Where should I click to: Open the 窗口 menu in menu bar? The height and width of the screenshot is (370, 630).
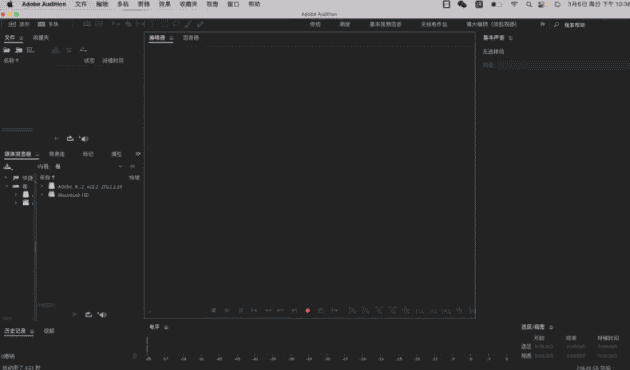tap(233, 4)
